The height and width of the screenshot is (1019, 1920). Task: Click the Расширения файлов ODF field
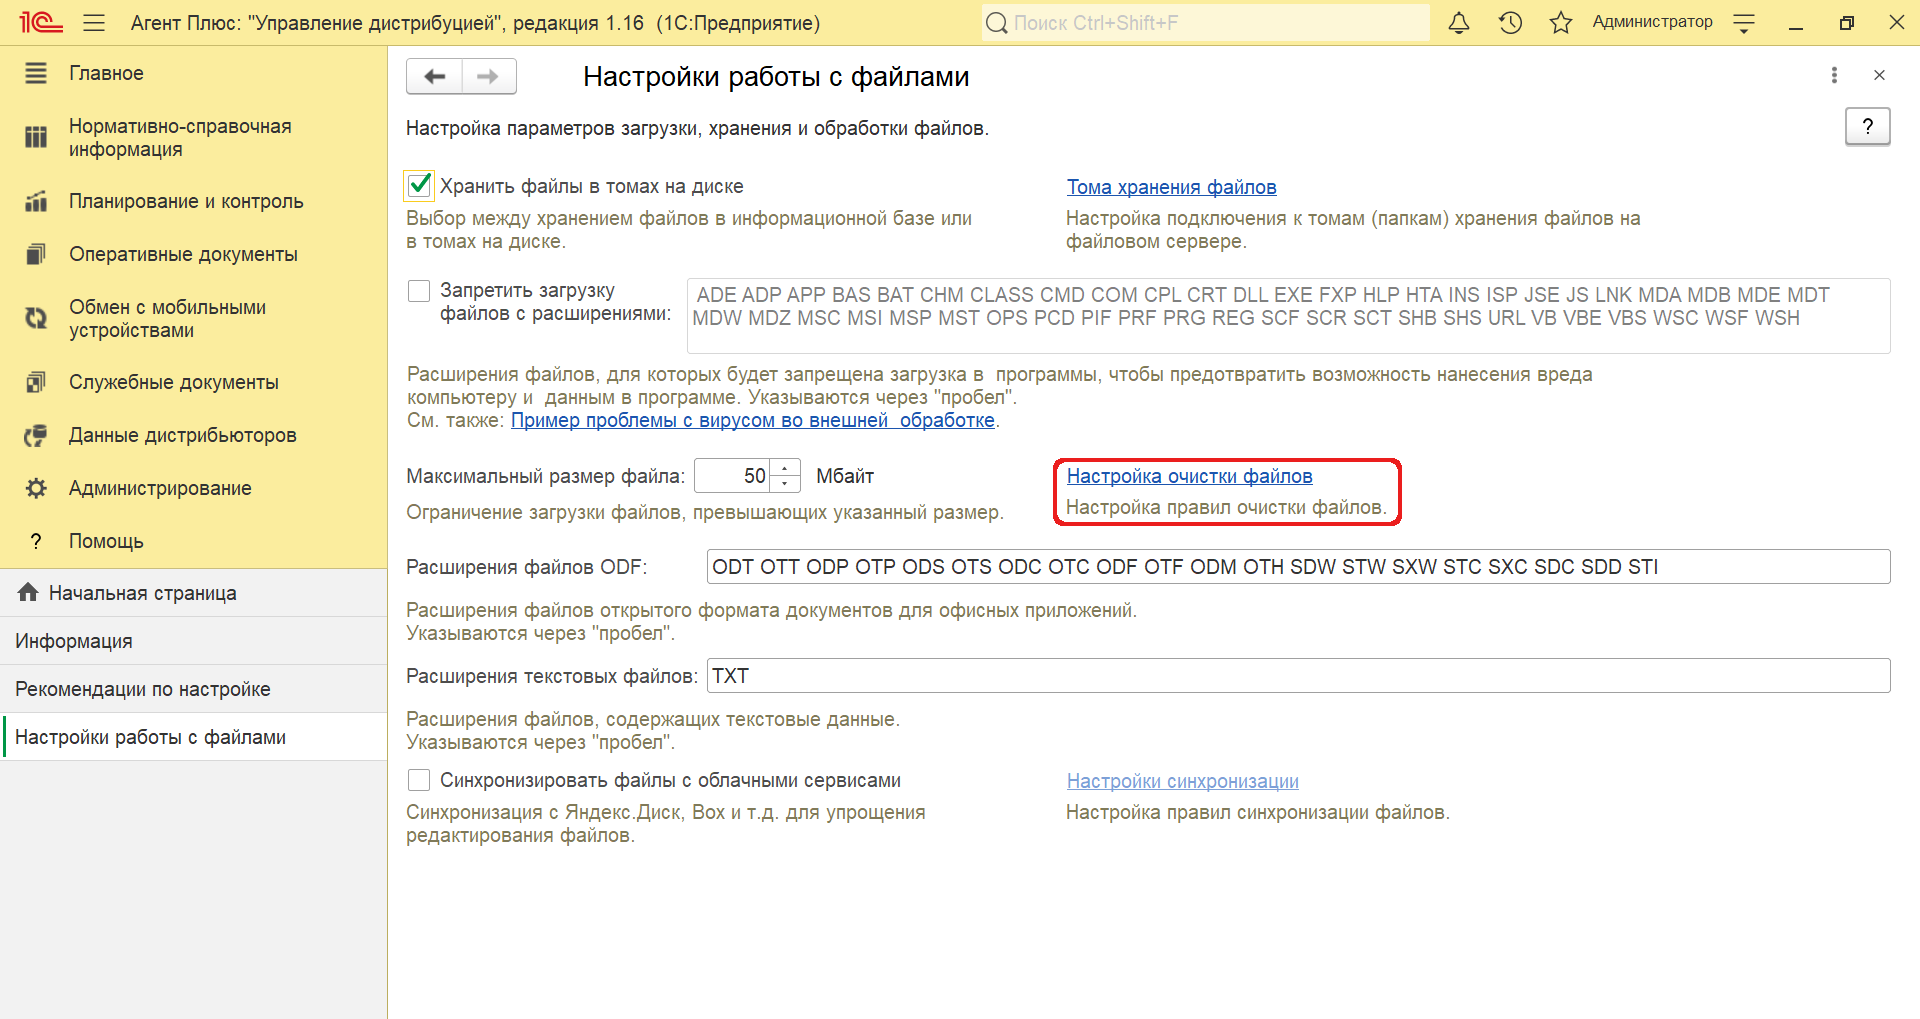pyautogui.click(x=1298, y=566)
